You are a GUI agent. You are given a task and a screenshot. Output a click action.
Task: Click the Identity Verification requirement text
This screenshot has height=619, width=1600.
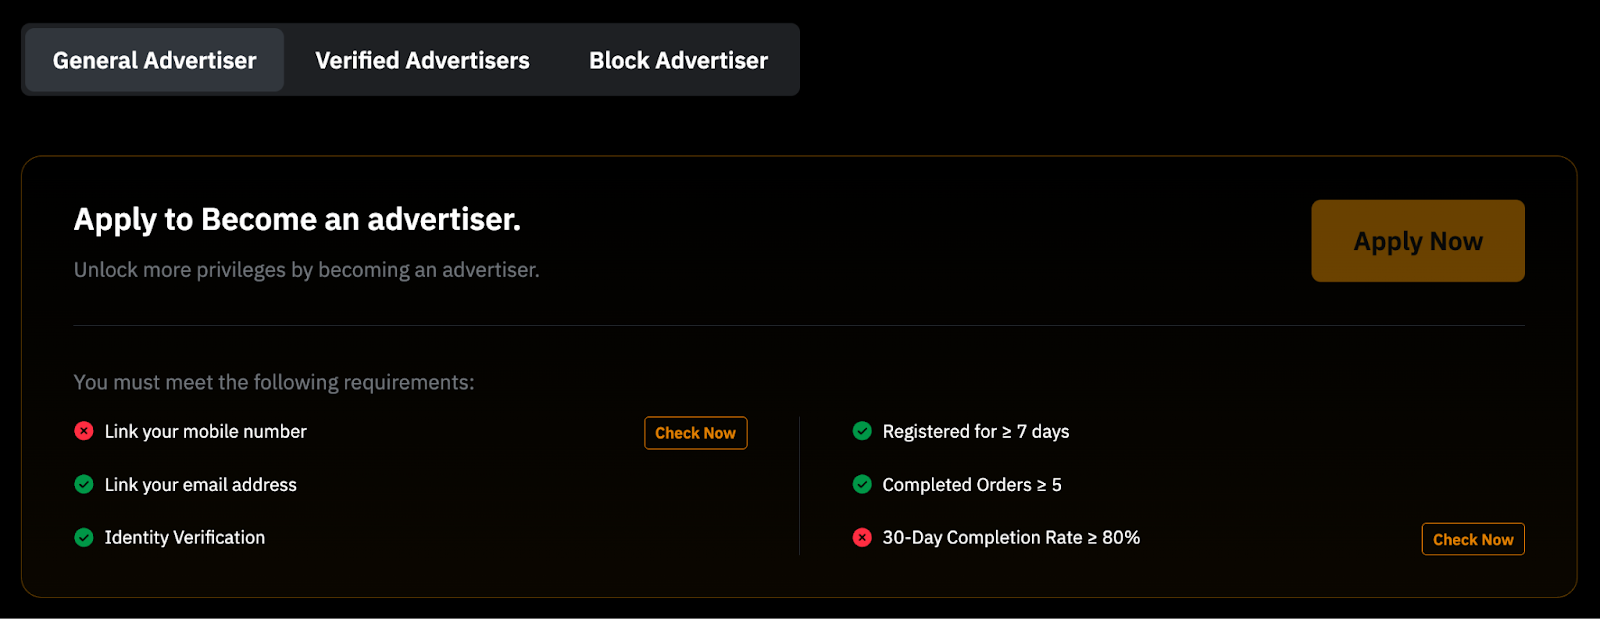pos(185,537)
